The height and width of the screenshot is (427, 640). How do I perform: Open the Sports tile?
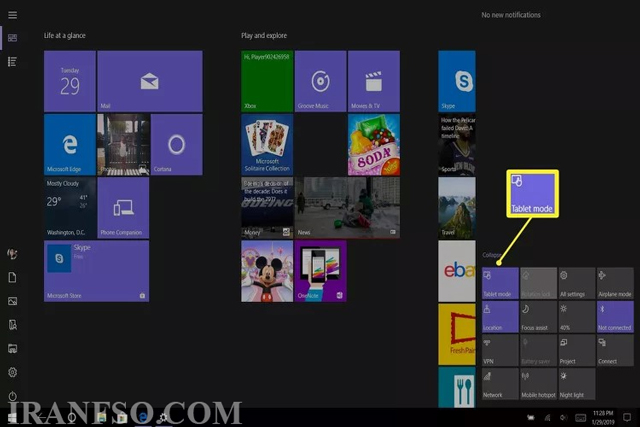coord(457,145)
